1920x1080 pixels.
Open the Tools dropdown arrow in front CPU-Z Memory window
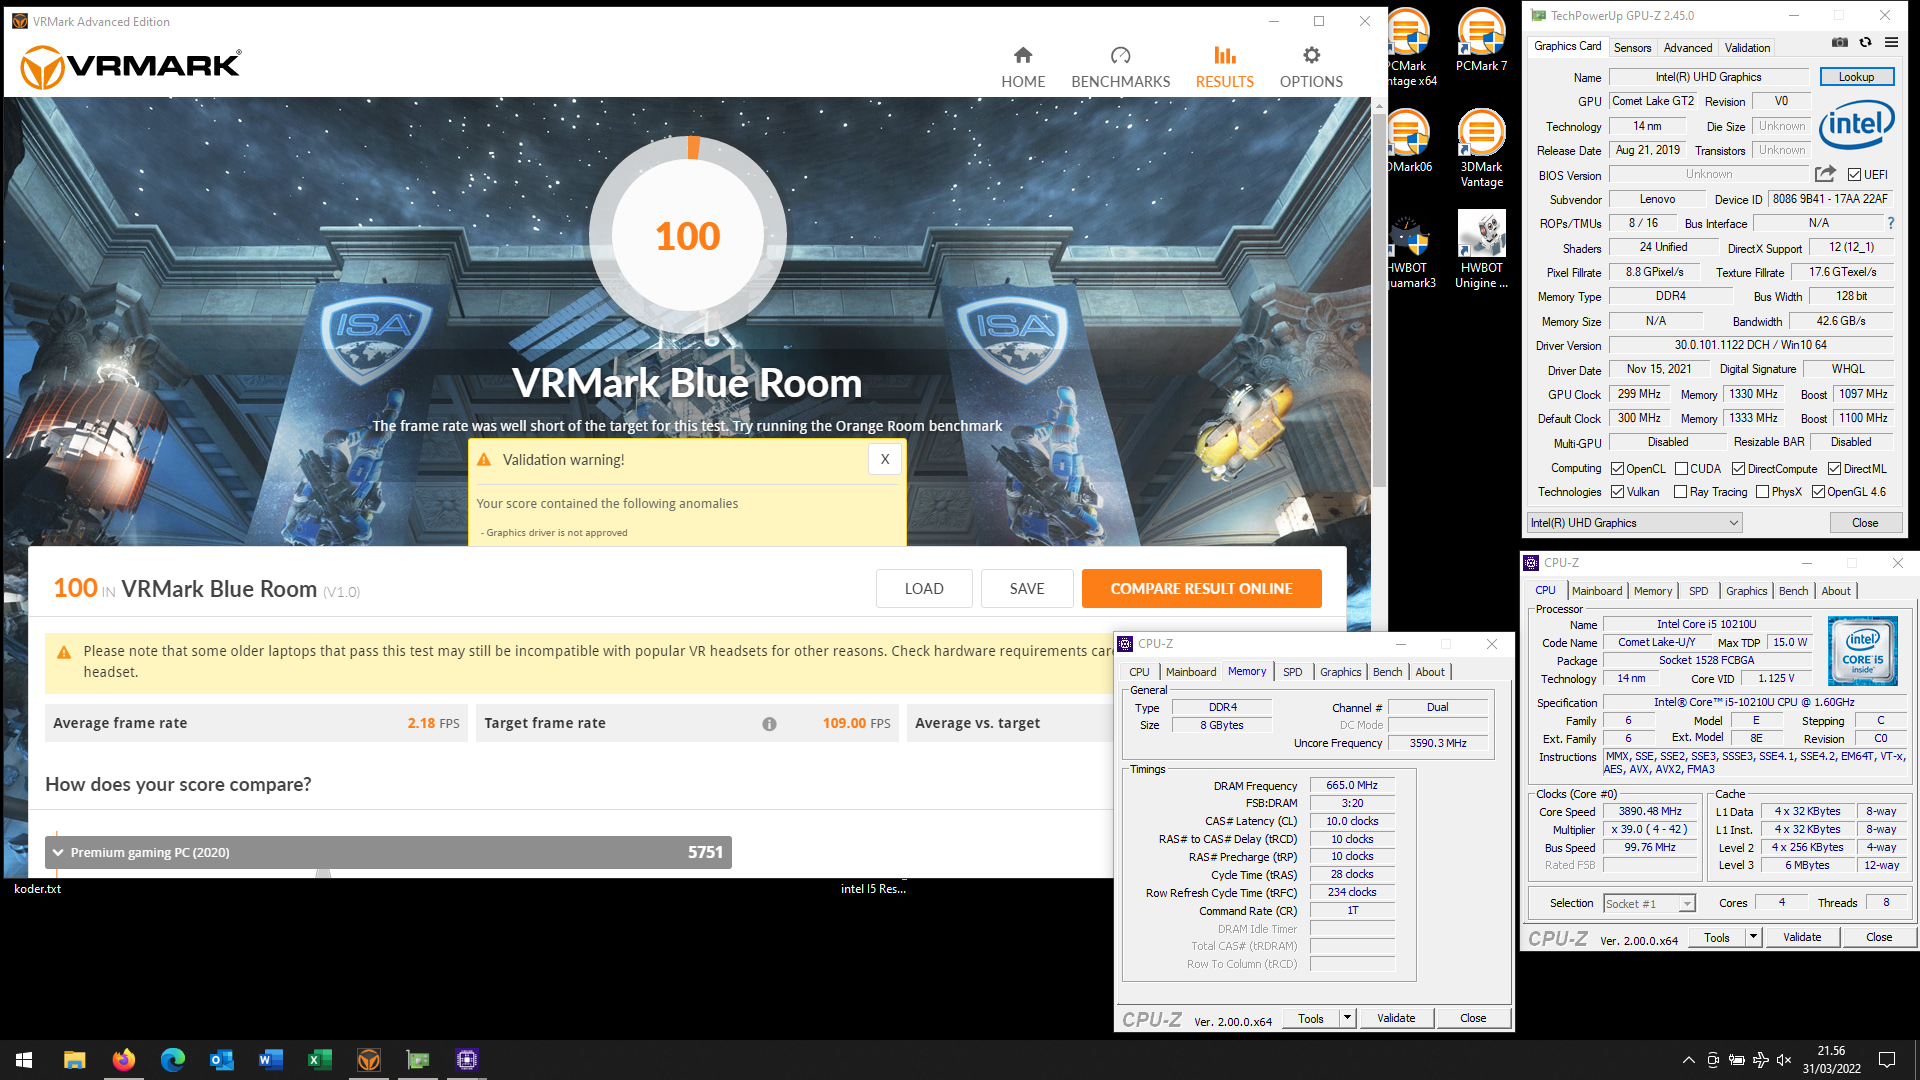1347,1018
